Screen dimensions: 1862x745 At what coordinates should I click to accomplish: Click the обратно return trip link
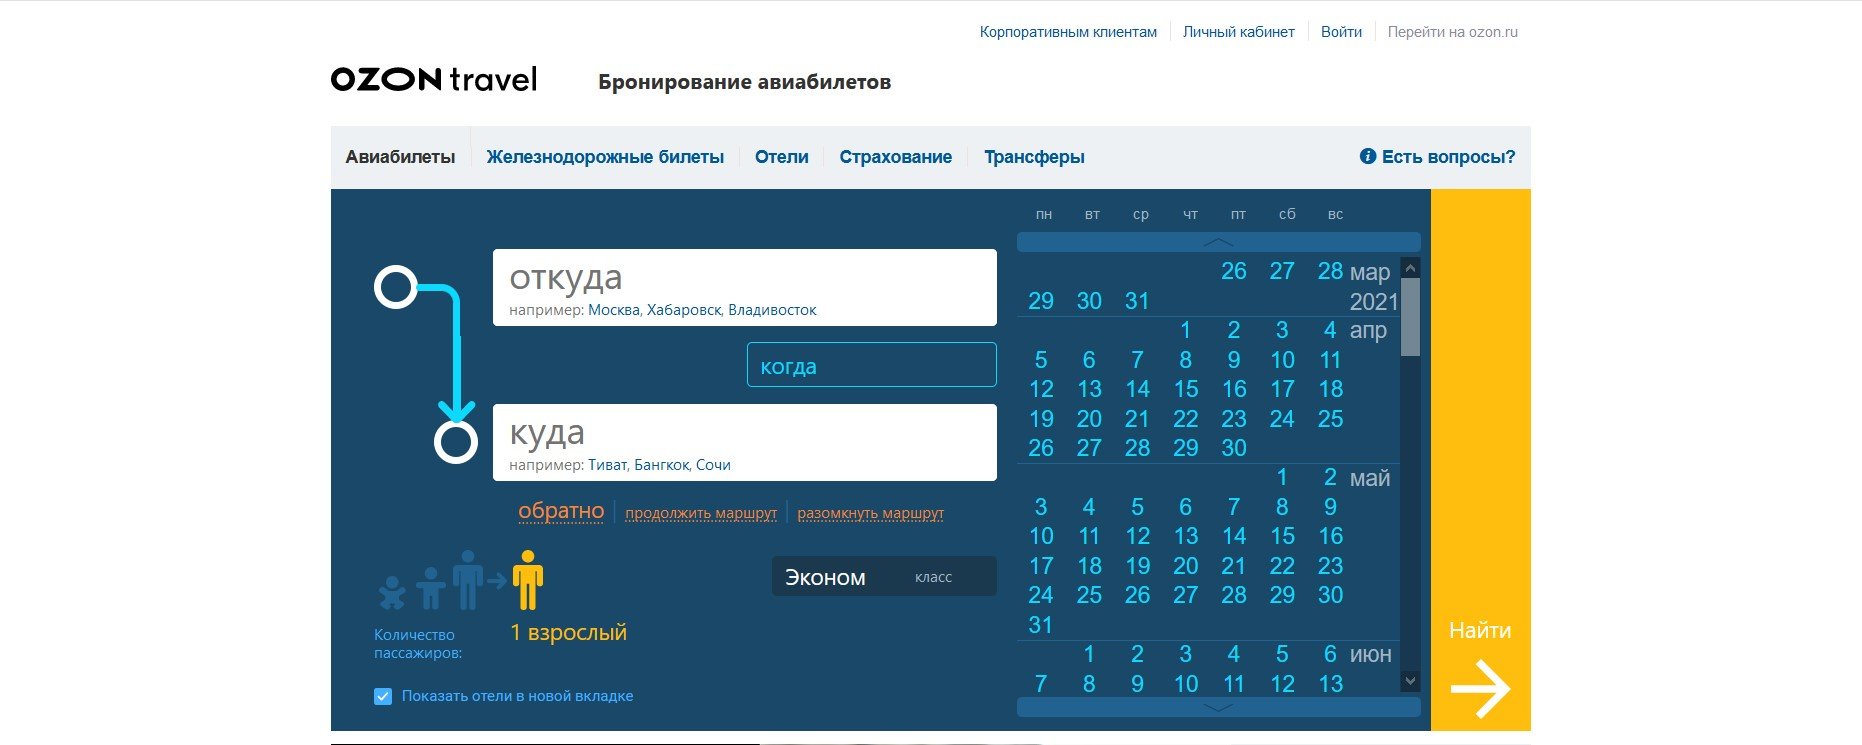click(561, 511)
